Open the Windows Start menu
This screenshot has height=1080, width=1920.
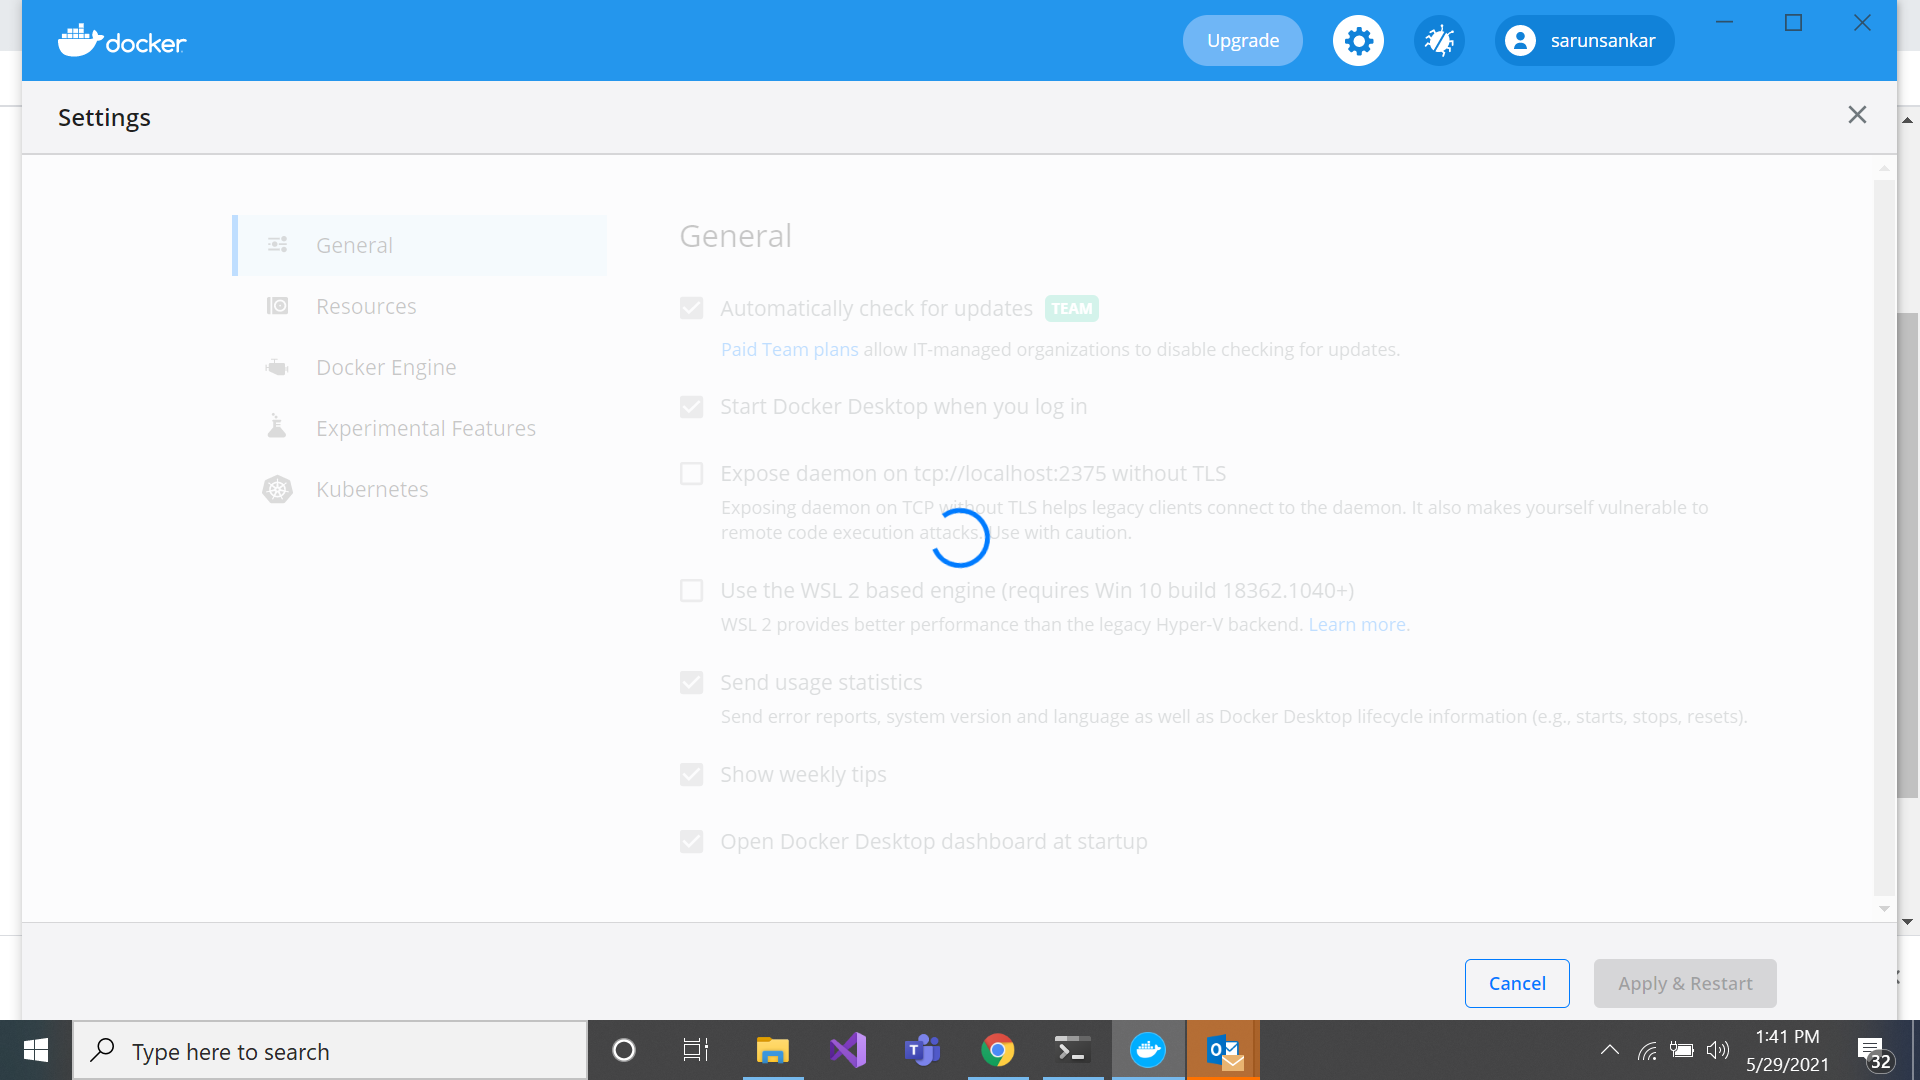point(36,1050)
